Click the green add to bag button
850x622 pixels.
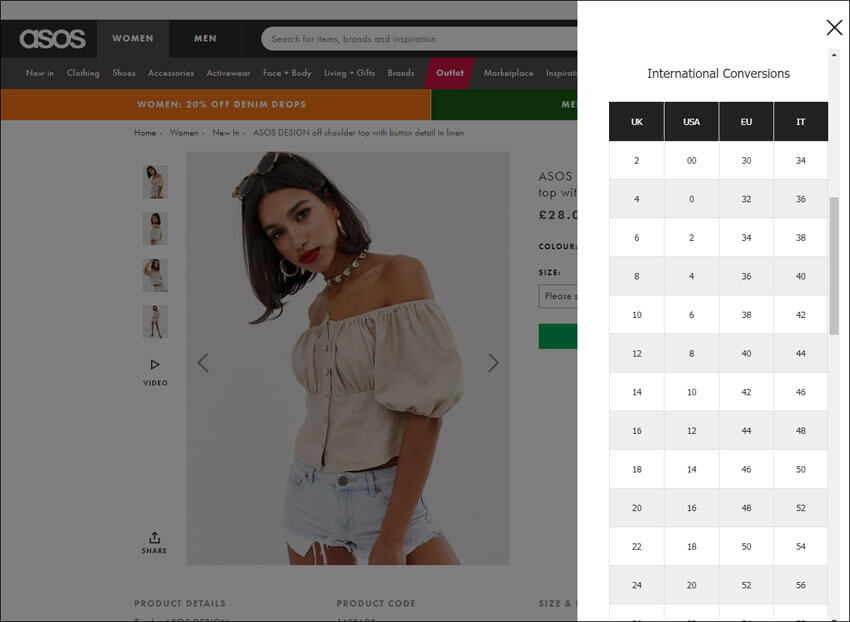click(558, 336)
